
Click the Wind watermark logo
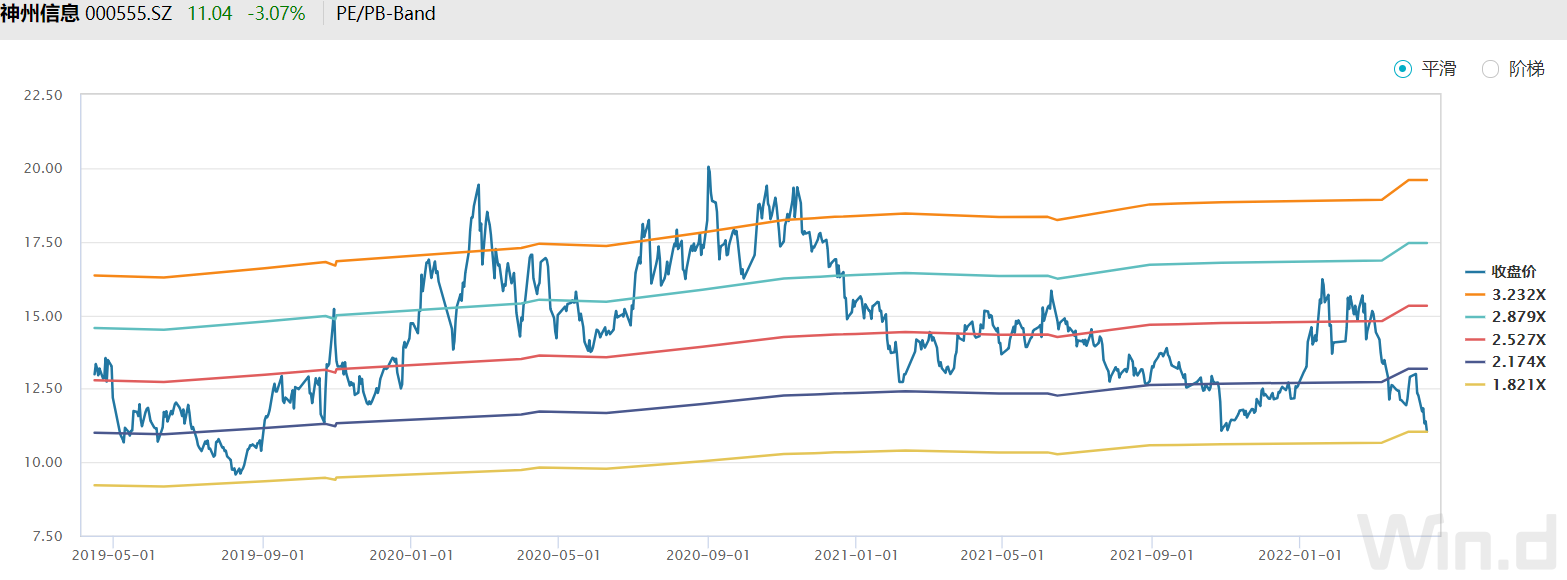1460,543
